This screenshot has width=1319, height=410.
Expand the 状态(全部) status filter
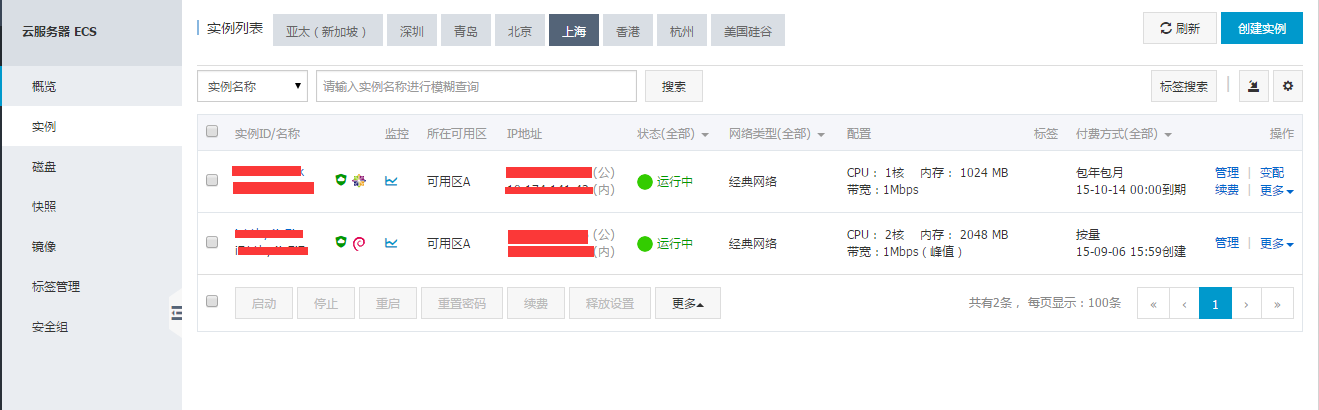pyautogui.click(x=672, y=134)
